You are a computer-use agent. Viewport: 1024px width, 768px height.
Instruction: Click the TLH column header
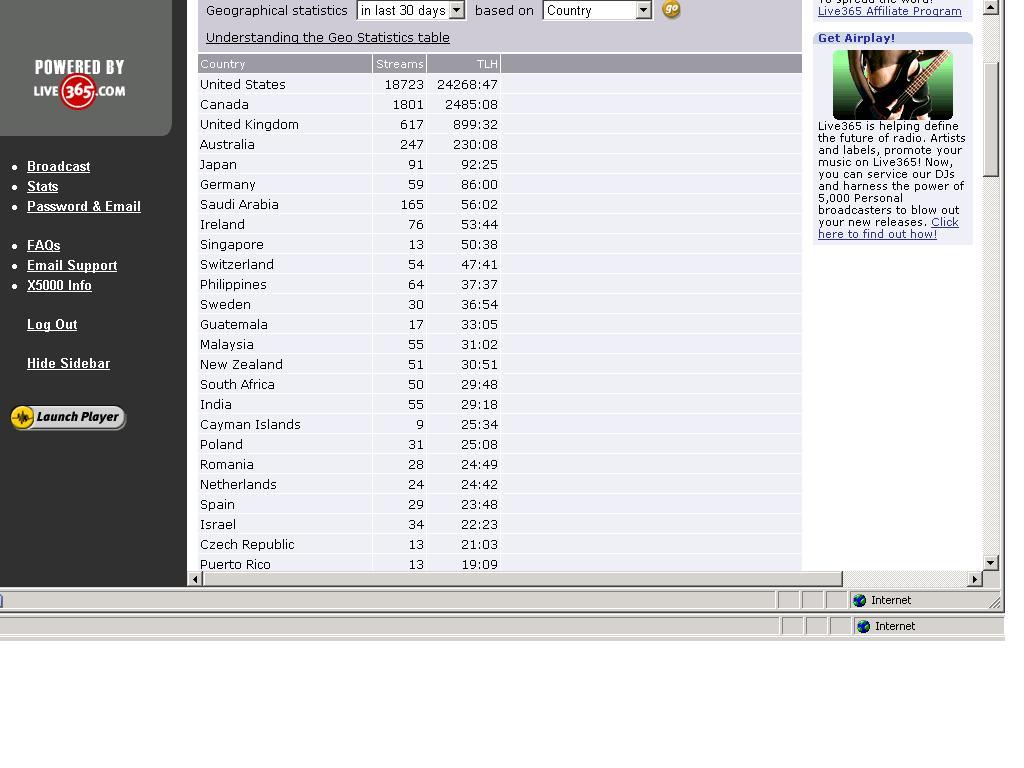pos(464,64)
